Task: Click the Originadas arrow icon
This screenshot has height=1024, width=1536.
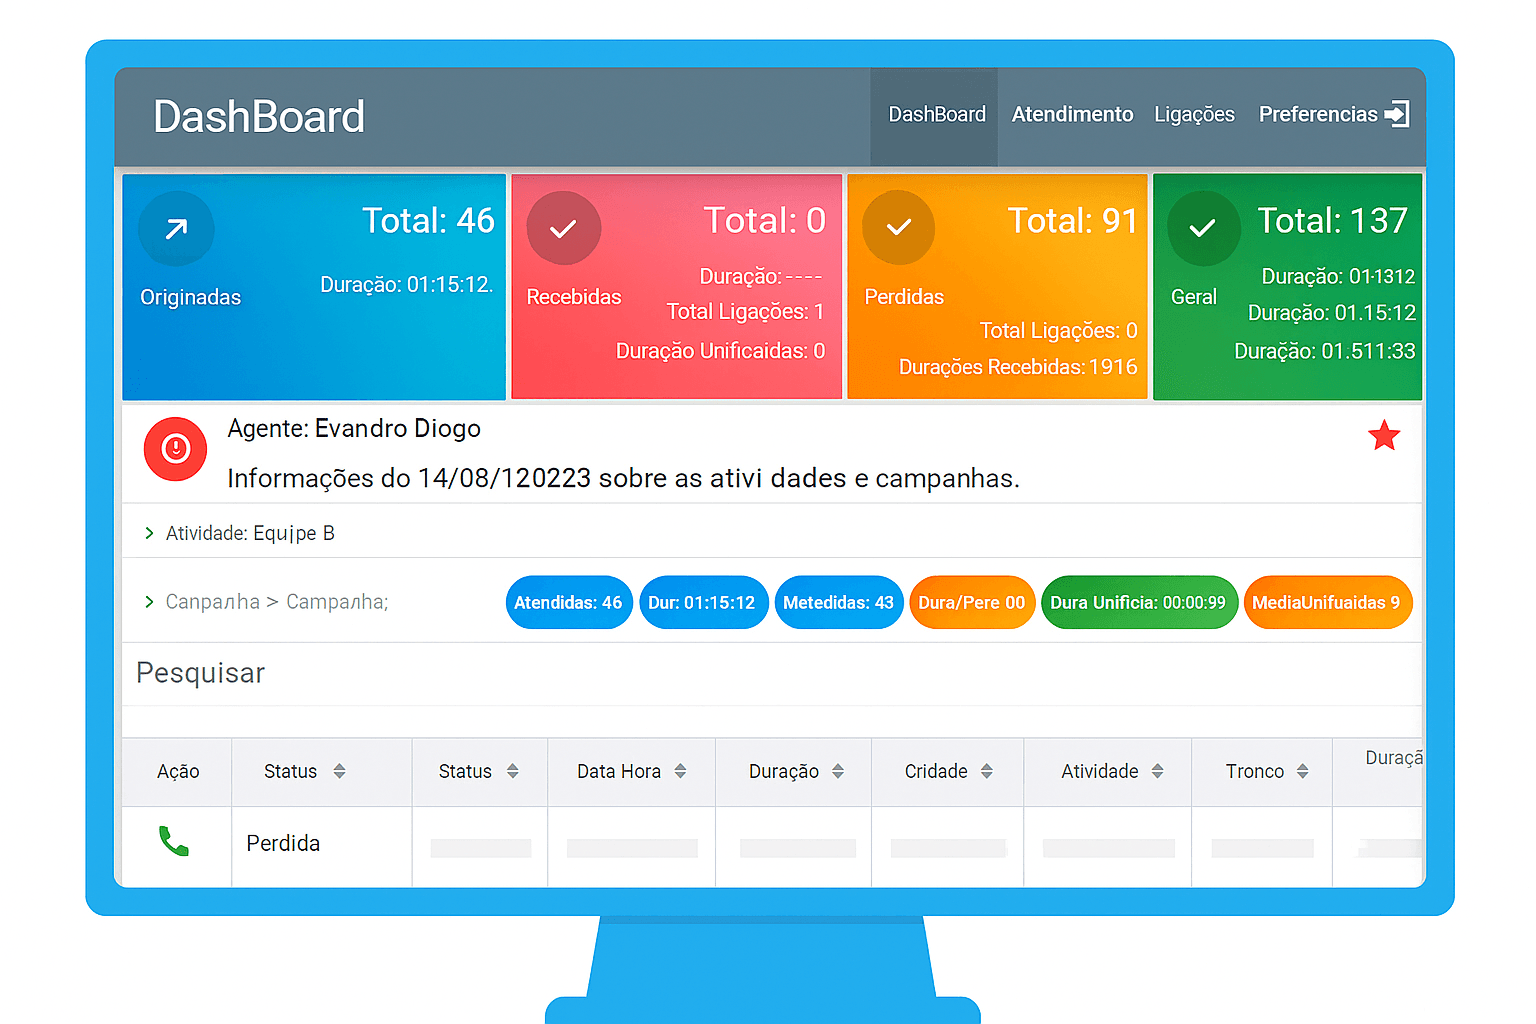Action: pos(177,229)
